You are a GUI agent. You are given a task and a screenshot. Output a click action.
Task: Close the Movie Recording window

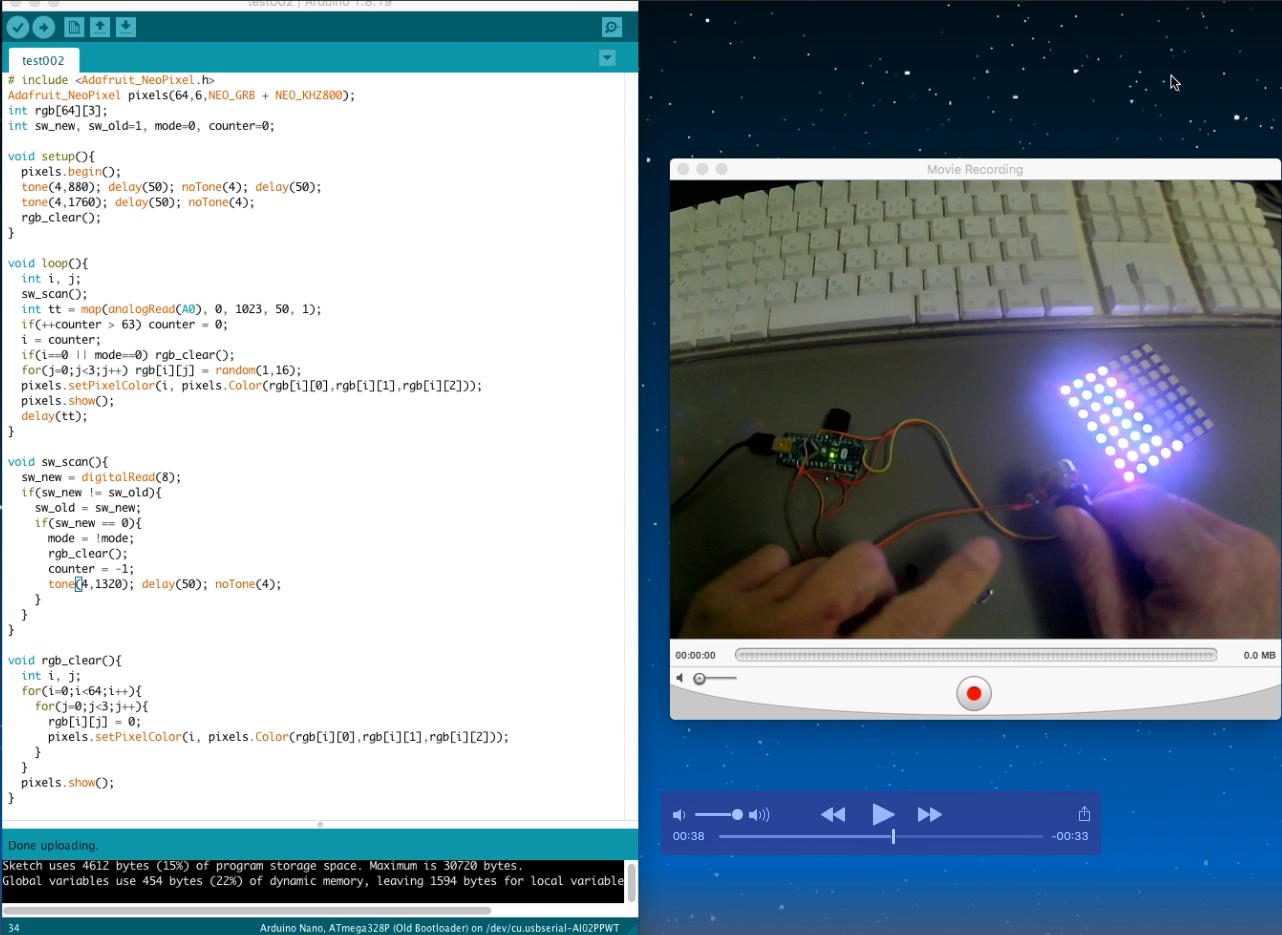[683, 169]
